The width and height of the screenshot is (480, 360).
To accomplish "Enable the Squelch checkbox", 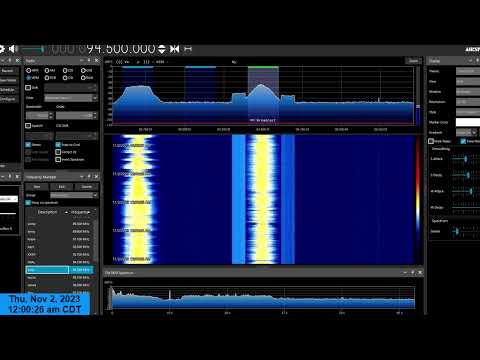I will coord(28,126).
